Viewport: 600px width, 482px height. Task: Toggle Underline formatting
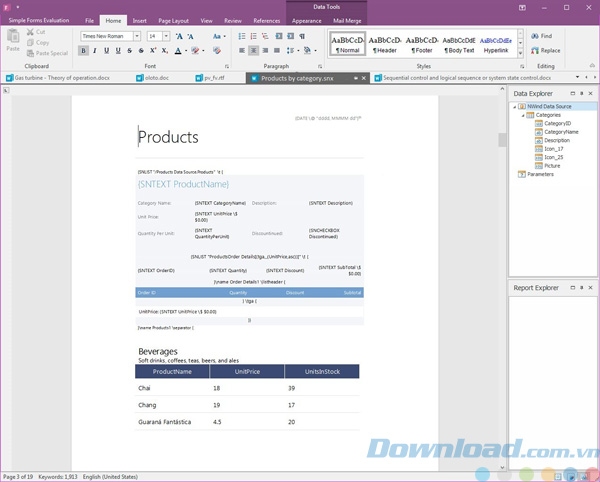tap(108, 50)
